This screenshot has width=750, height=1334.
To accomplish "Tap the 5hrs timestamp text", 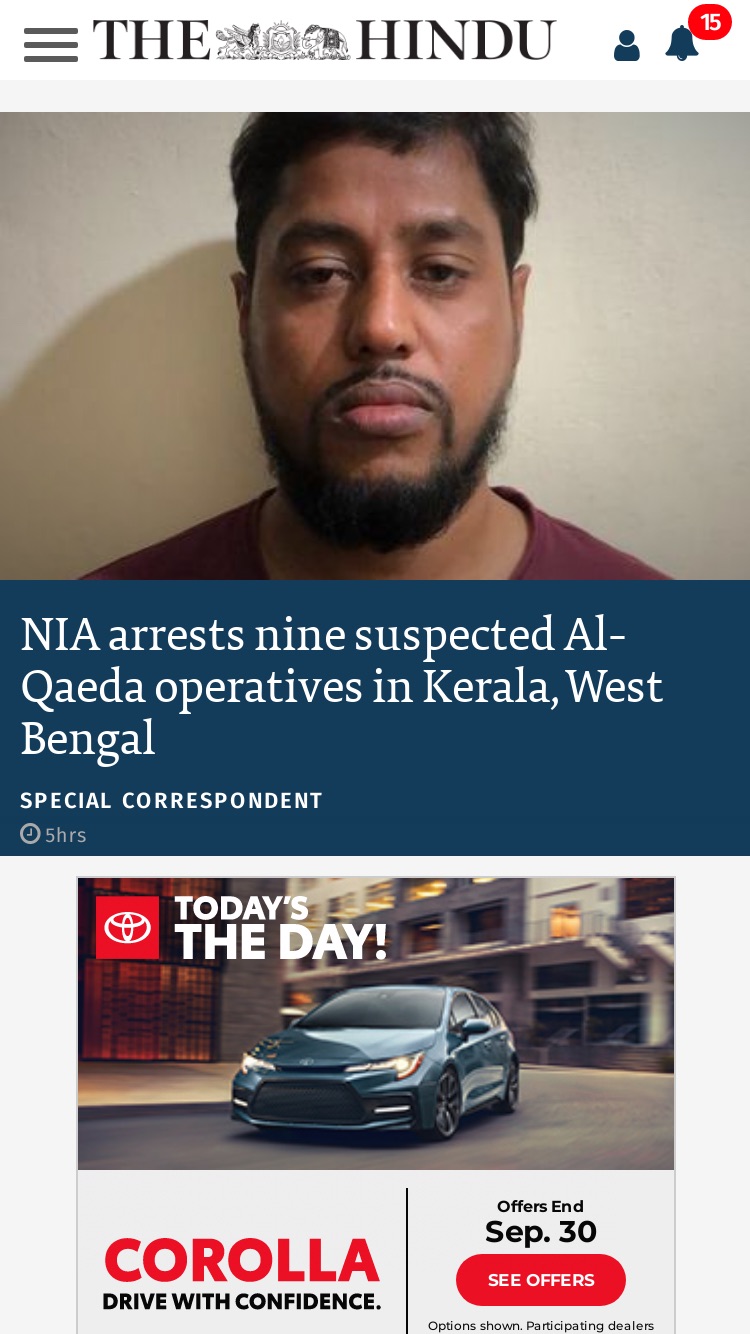I will coord(66,835).
